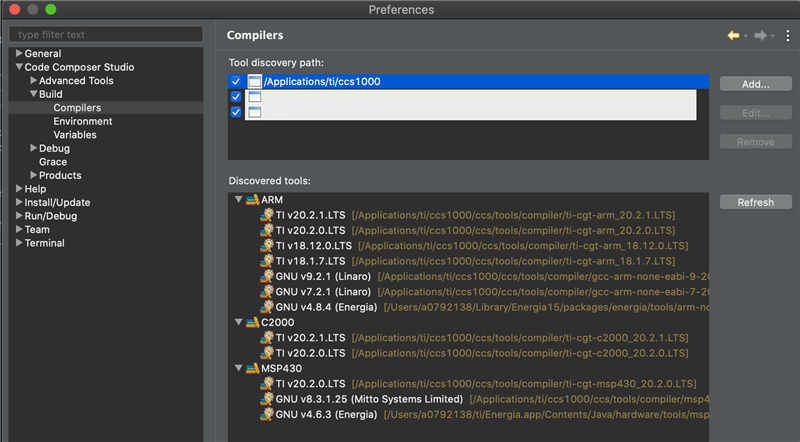800x442 pixels.
Task: Toggle the third discovery path checkbox
Action: pos(236,112)
